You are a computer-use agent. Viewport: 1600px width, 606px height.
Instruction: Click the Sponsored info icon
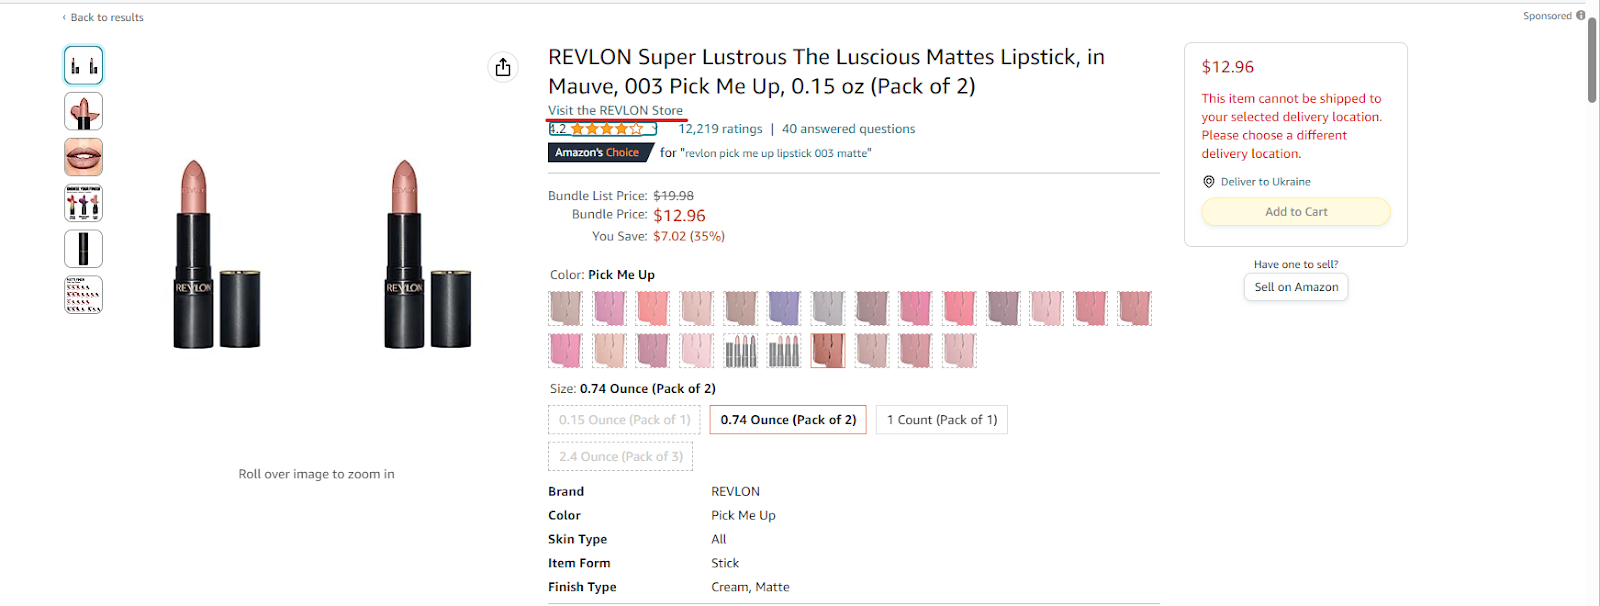point(1580,16)
